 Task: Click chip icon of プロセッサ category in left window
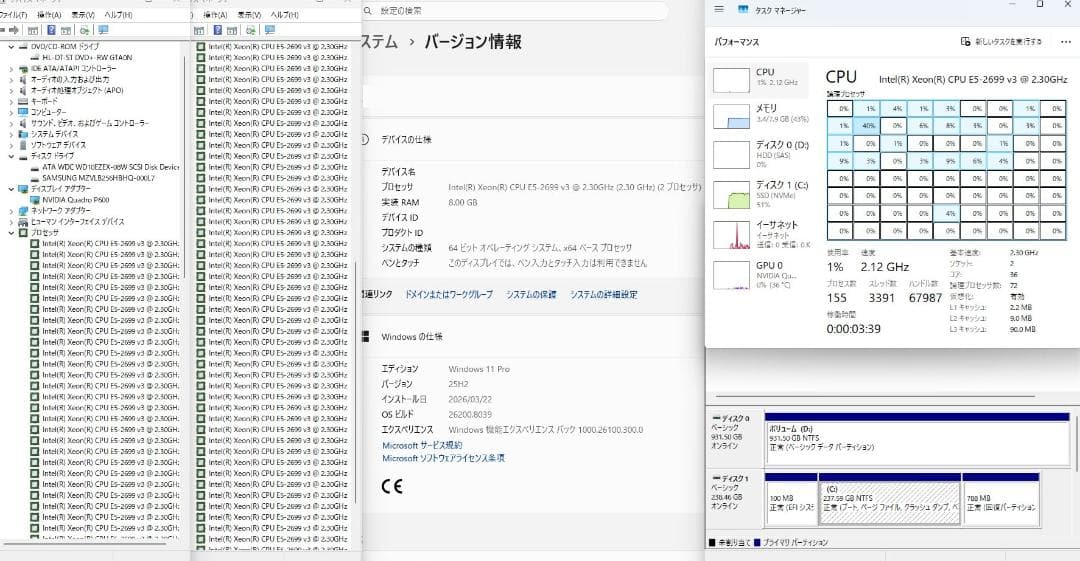pyautogui.click(x=23, y=233)
